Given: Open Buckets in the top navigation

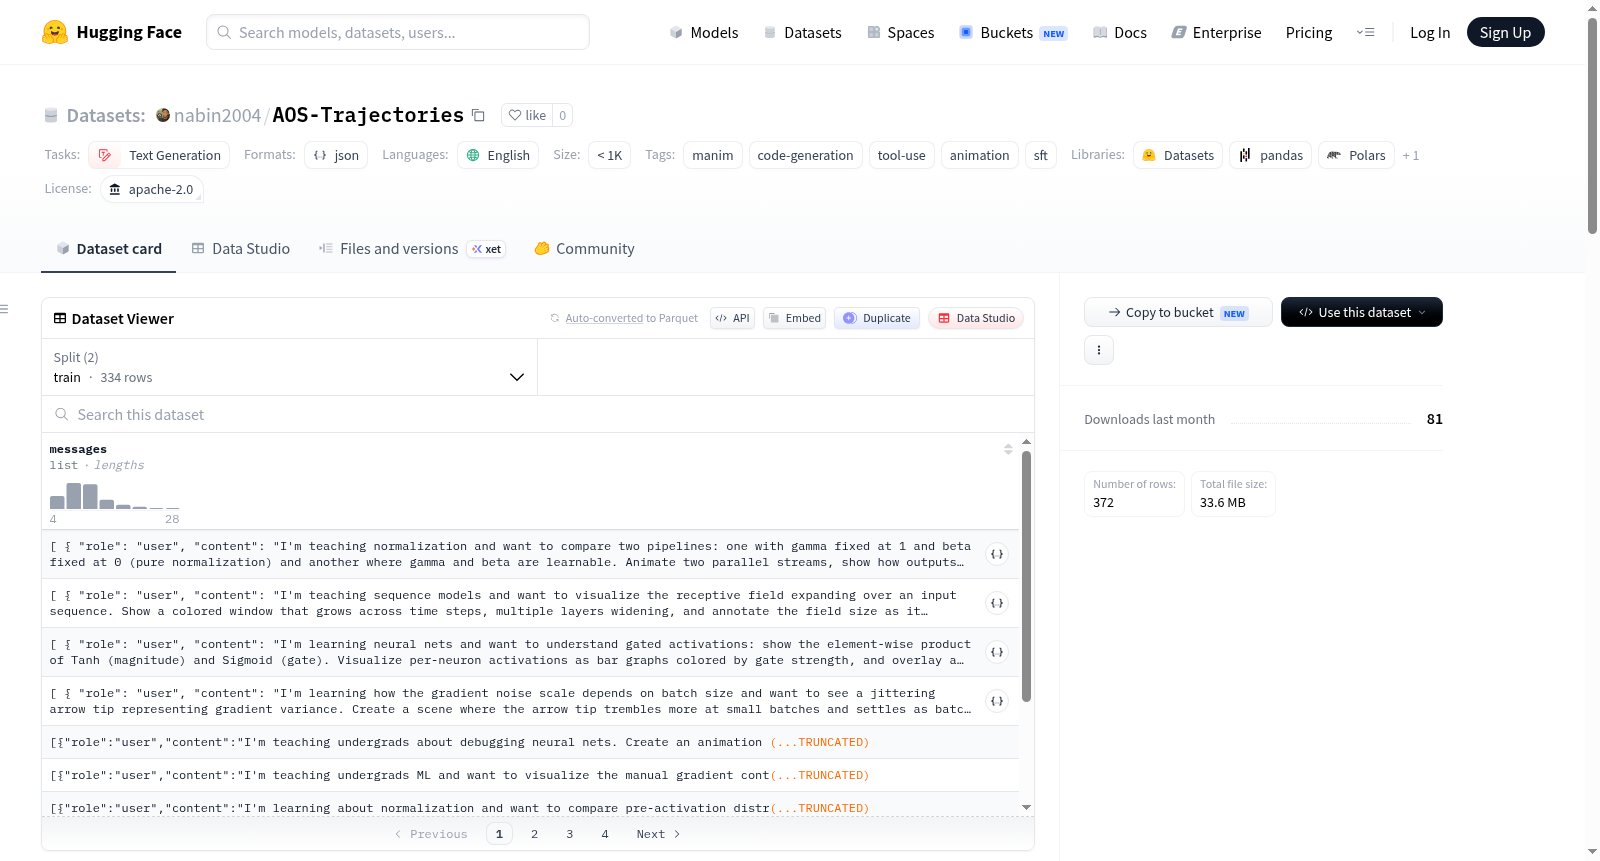Looking at the screenshot, I should pos(1013,32).
